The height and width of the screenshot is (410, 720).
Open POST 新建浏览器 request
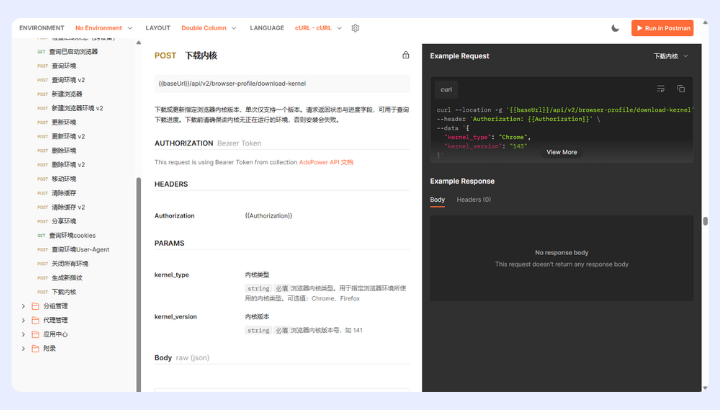tap(60, 94)
